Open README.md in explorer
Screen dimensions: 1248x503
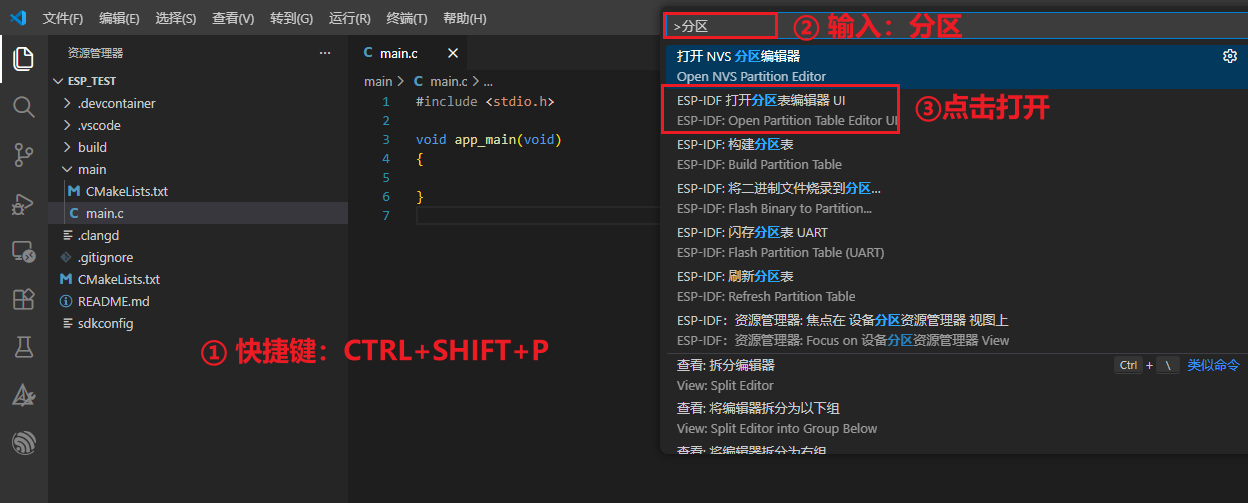(x=198, y=301)
